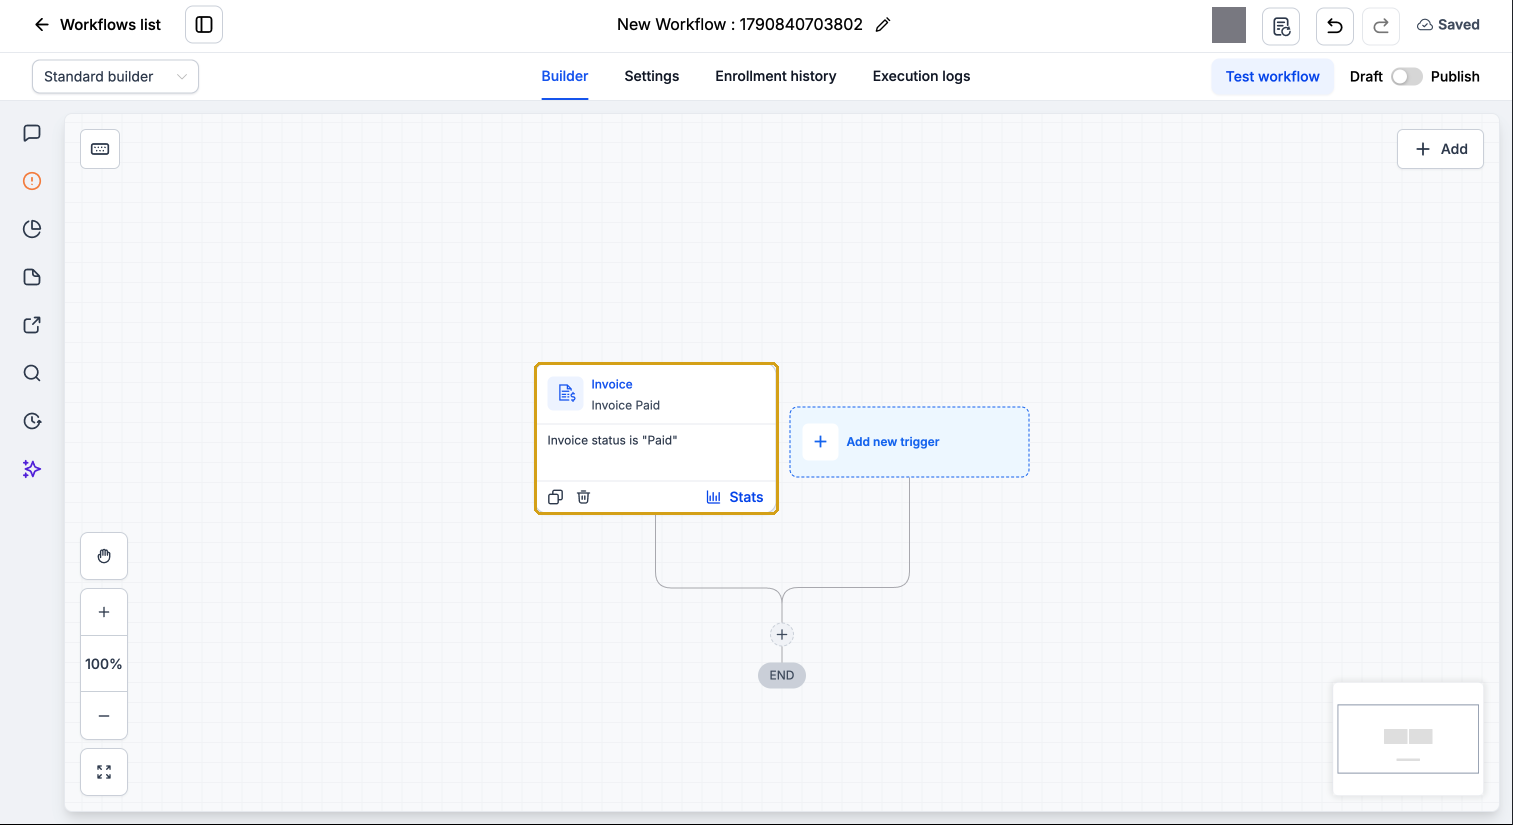Click the user avatar square
The height and width of the screenshot is (825, 1513).
tap(1229, 25)
